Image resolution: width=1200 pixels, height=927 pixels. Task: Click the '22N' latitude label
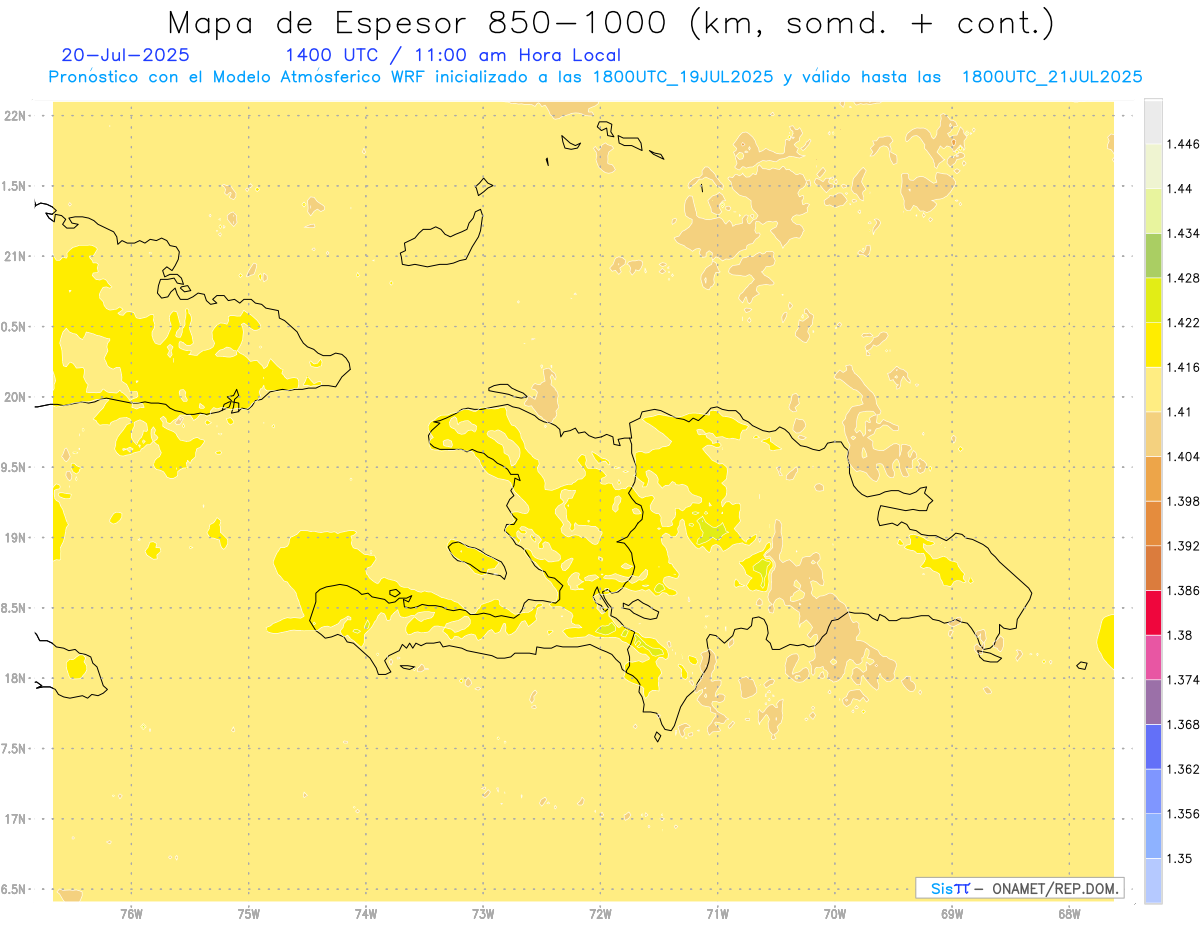pyautogui.click(x=15, y=115)
